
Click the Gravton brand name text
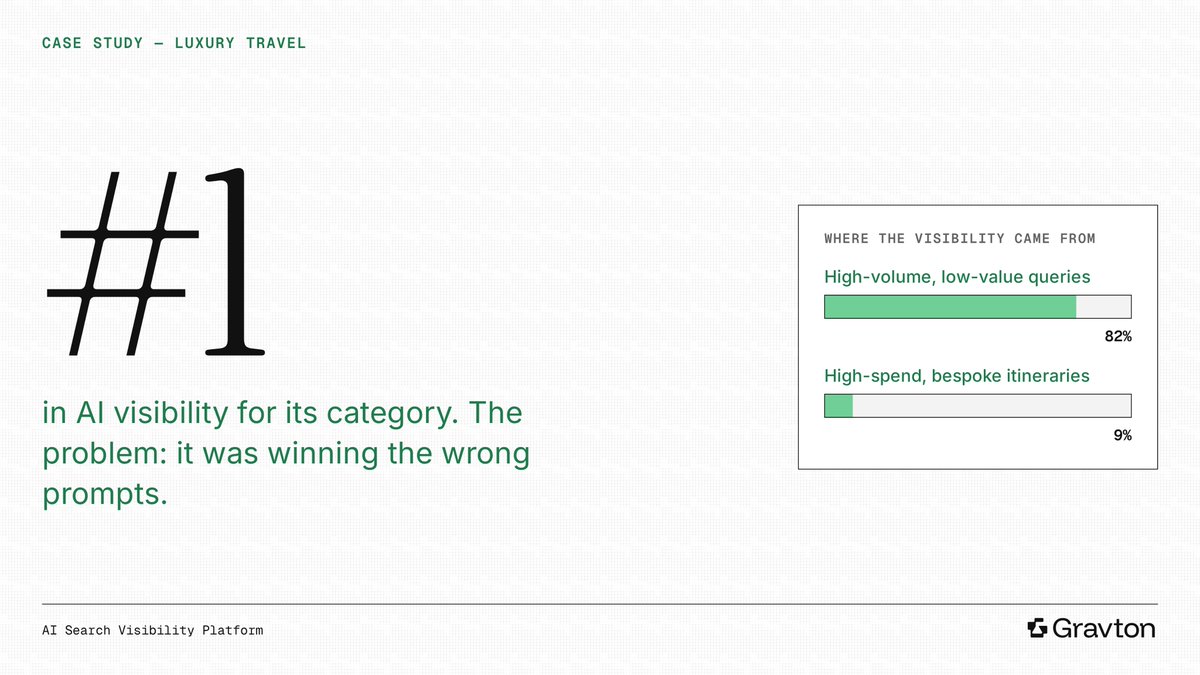[x=1105, y=629]
